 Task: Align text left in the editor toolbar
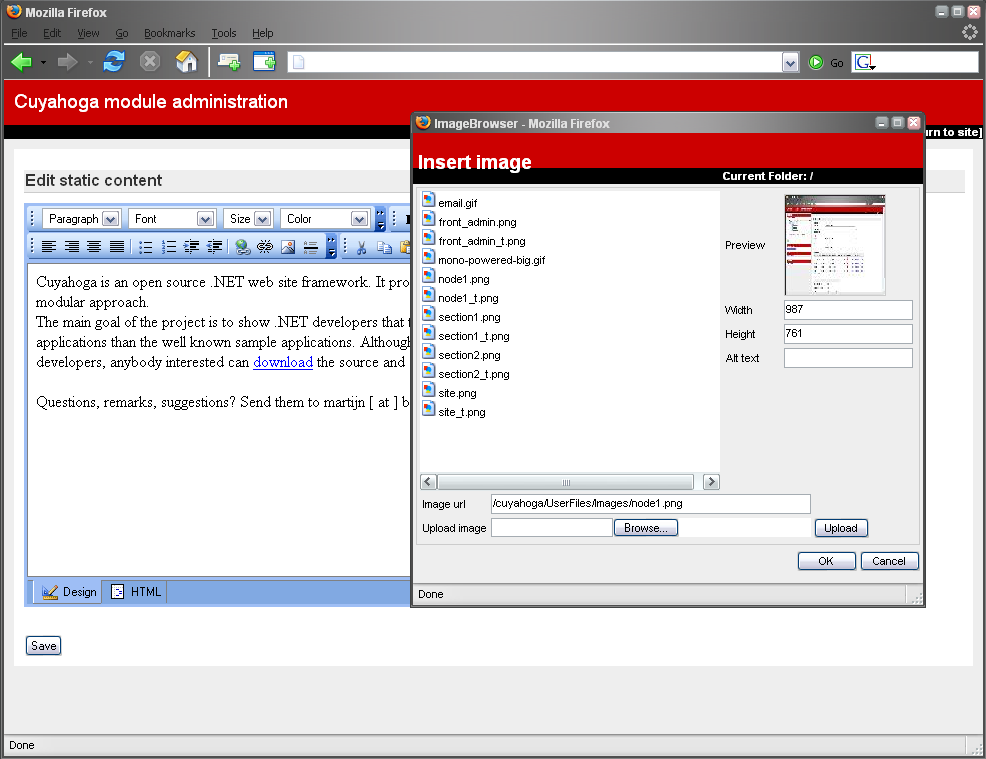click(x=48, y=247)
